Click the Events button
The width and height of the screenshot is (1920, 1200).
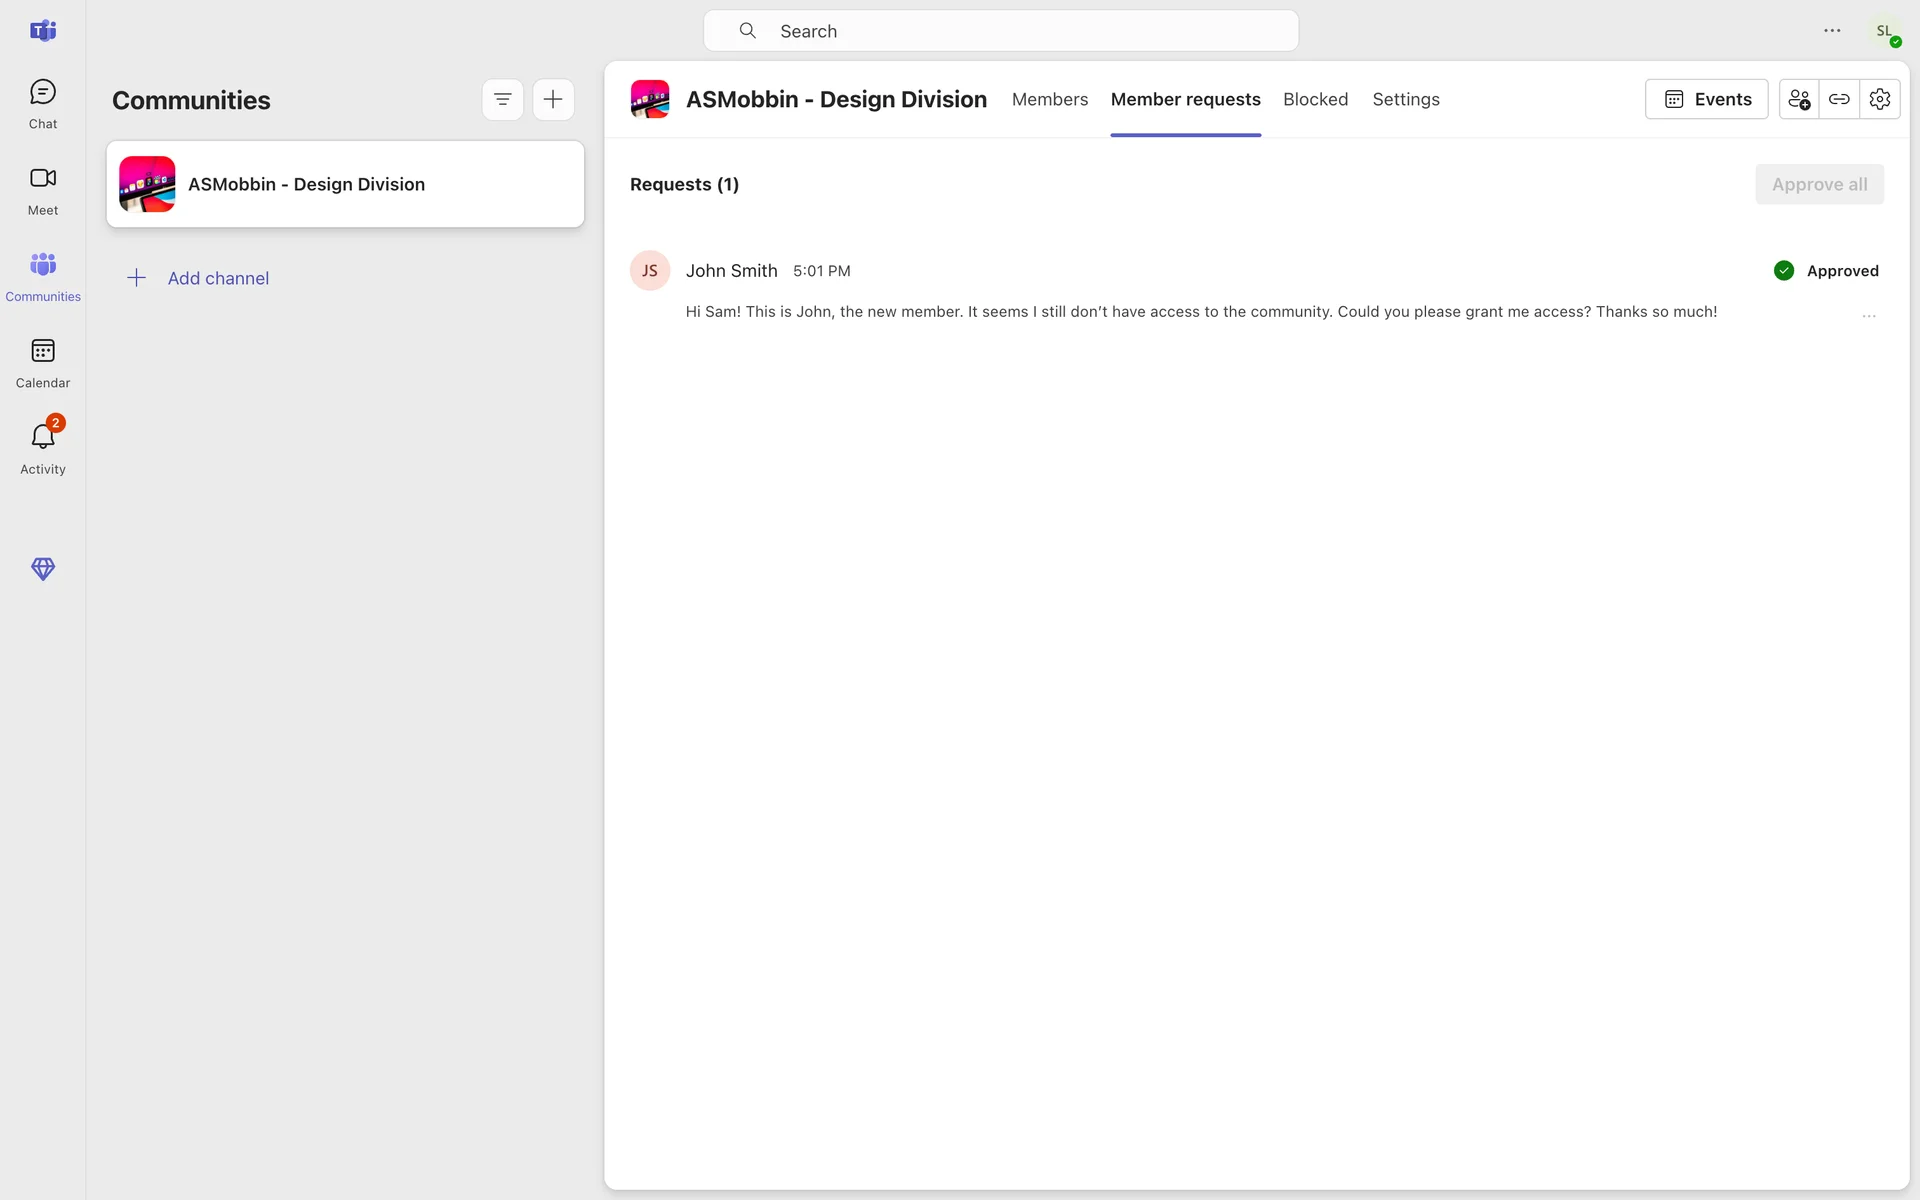click(x=1706, y=100)
